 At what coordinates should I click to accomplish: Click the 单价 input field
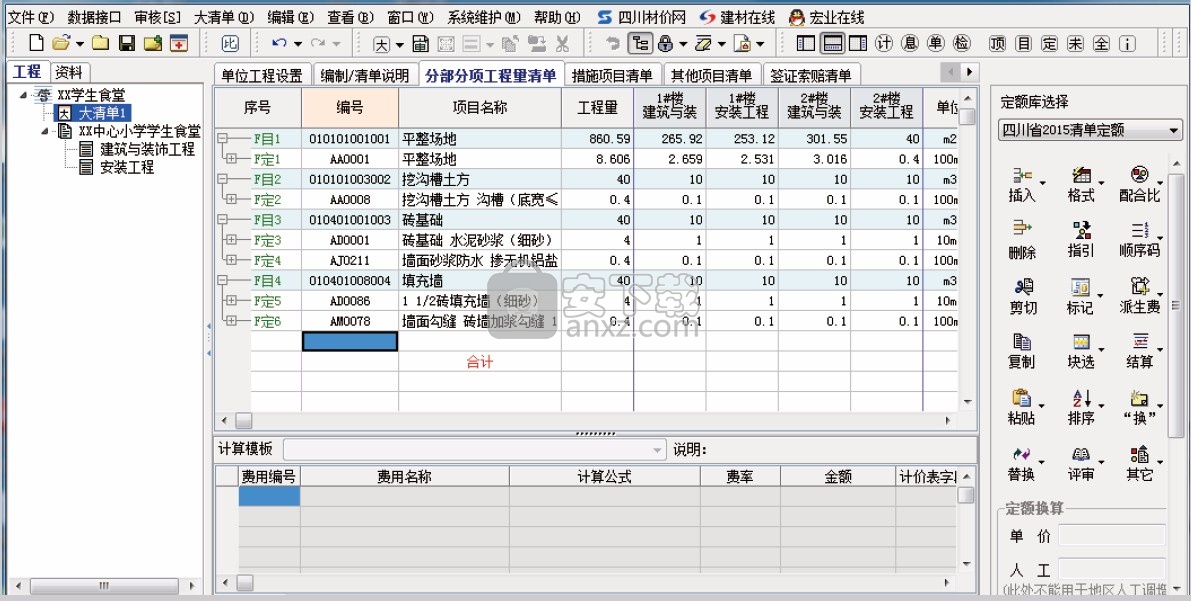(1111, 535)
